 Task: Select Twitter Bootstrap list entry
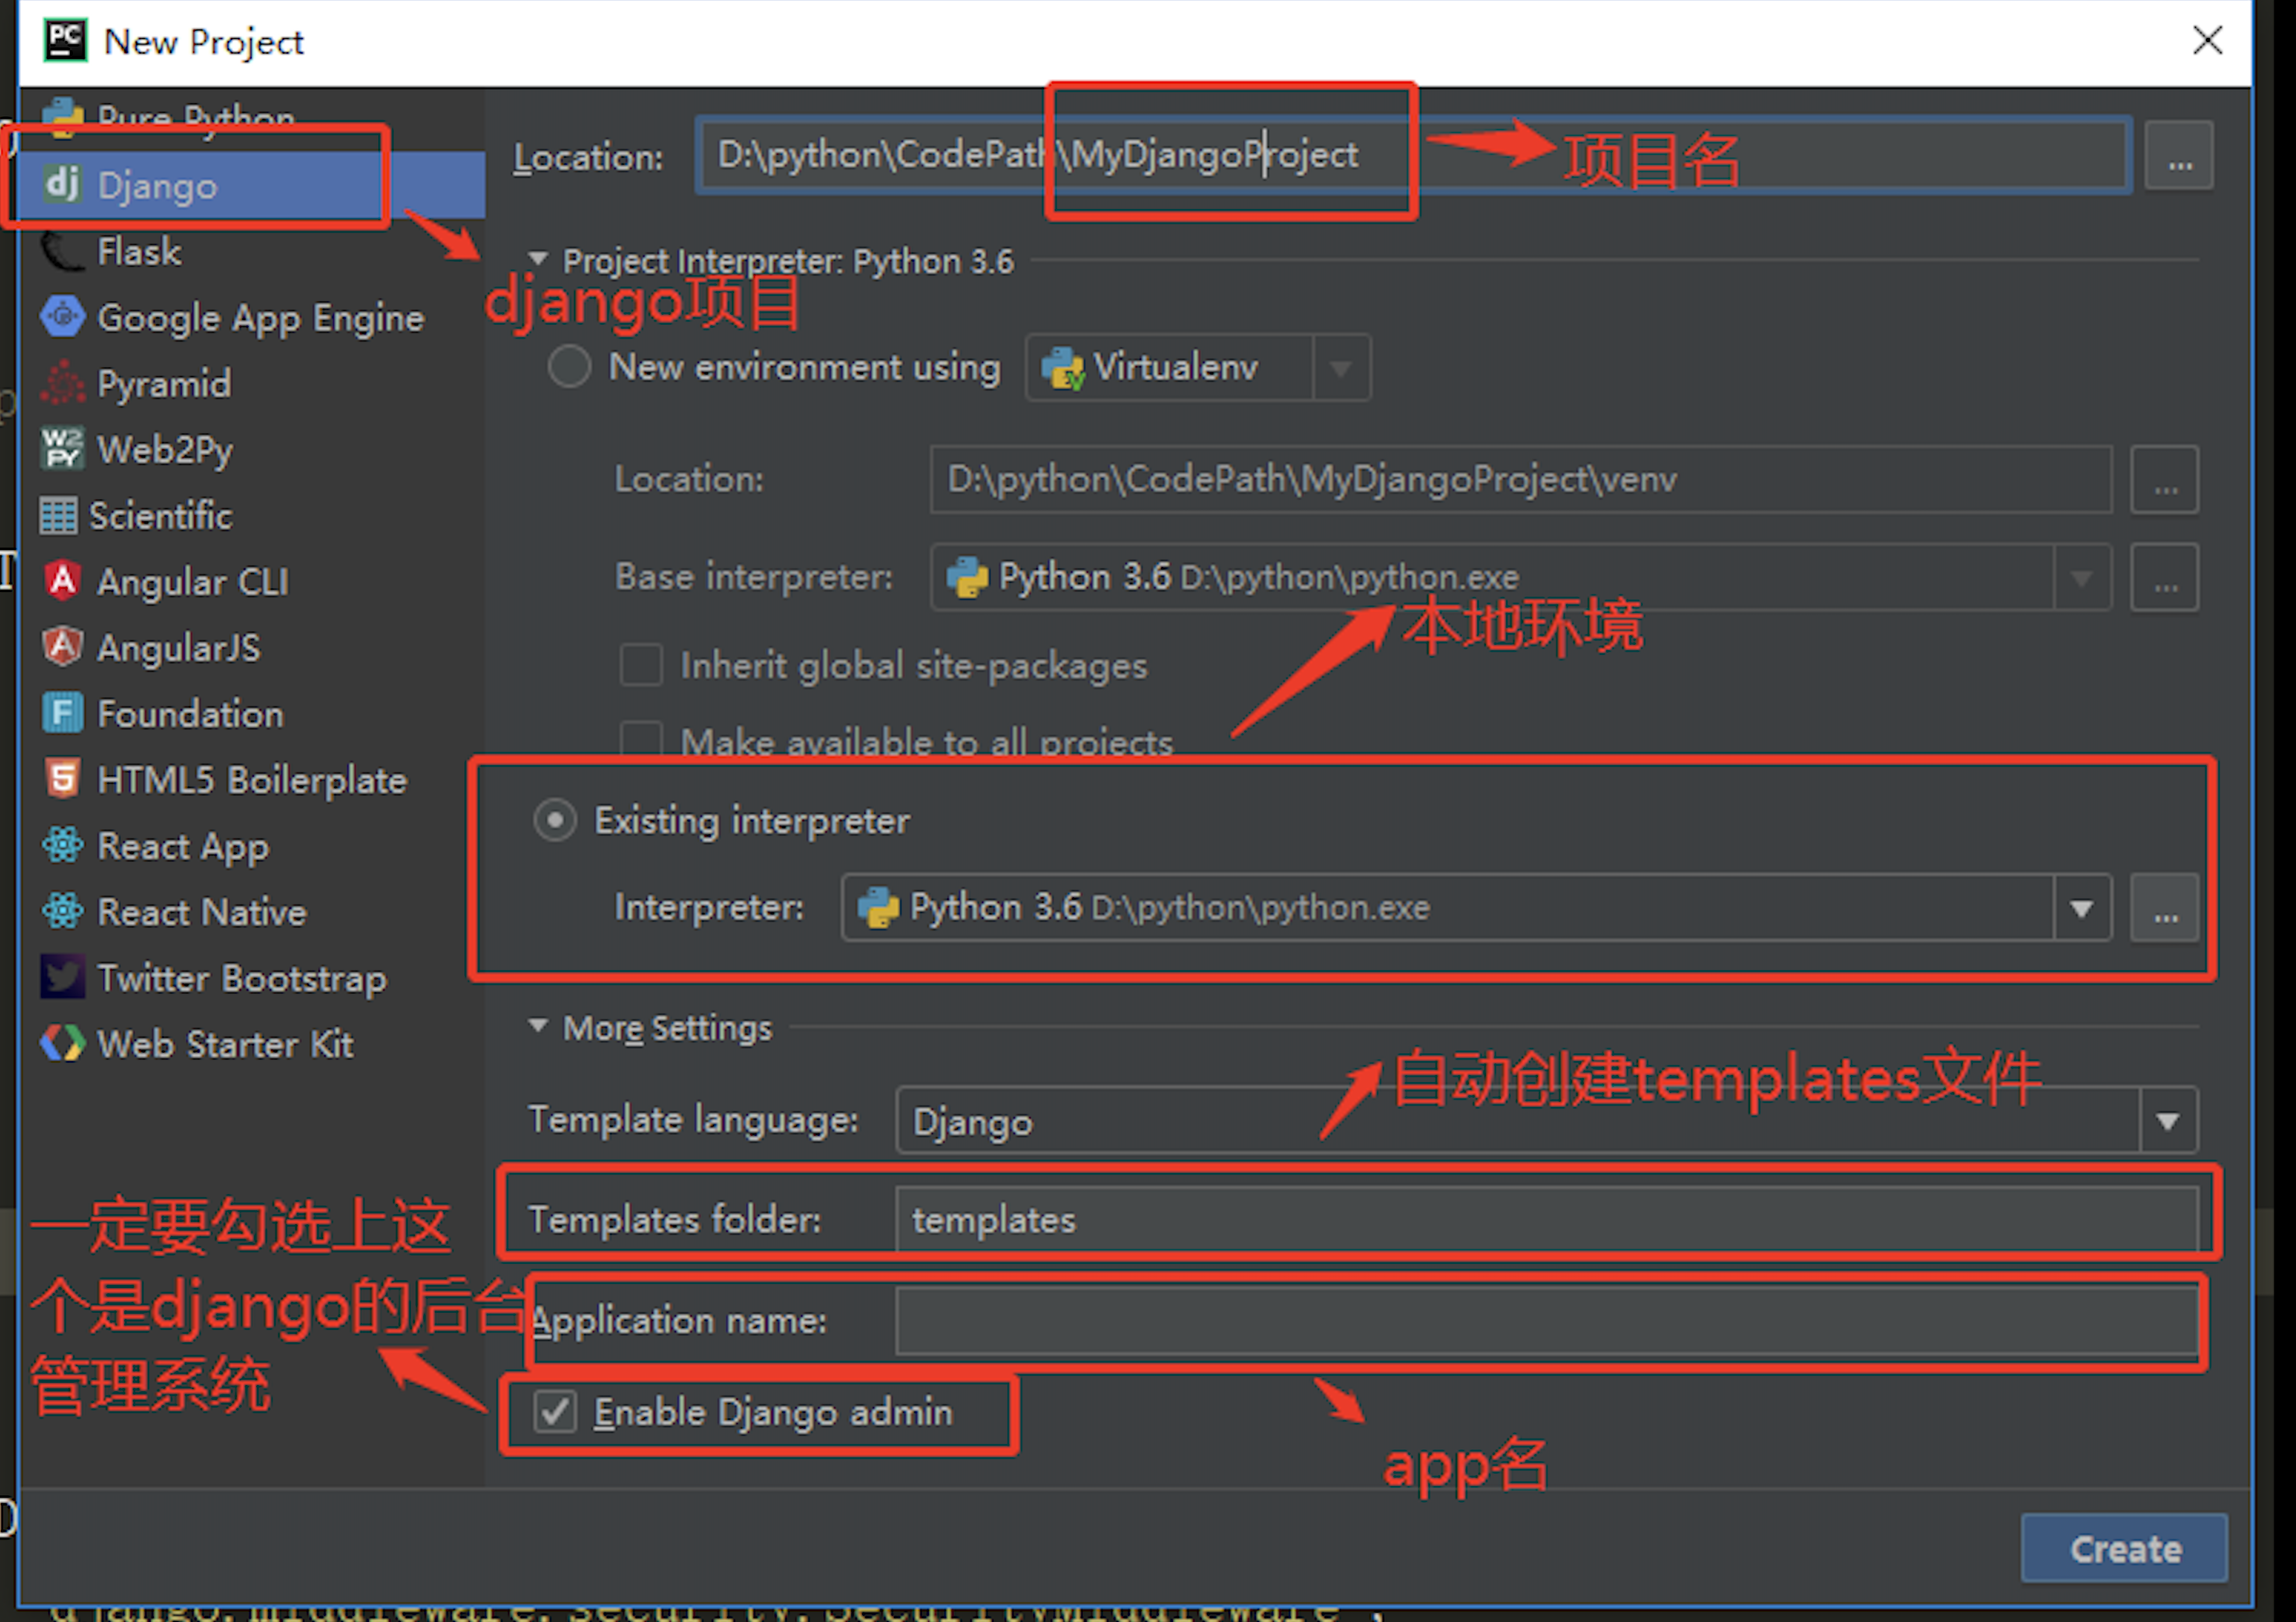(x=252, y=977)
